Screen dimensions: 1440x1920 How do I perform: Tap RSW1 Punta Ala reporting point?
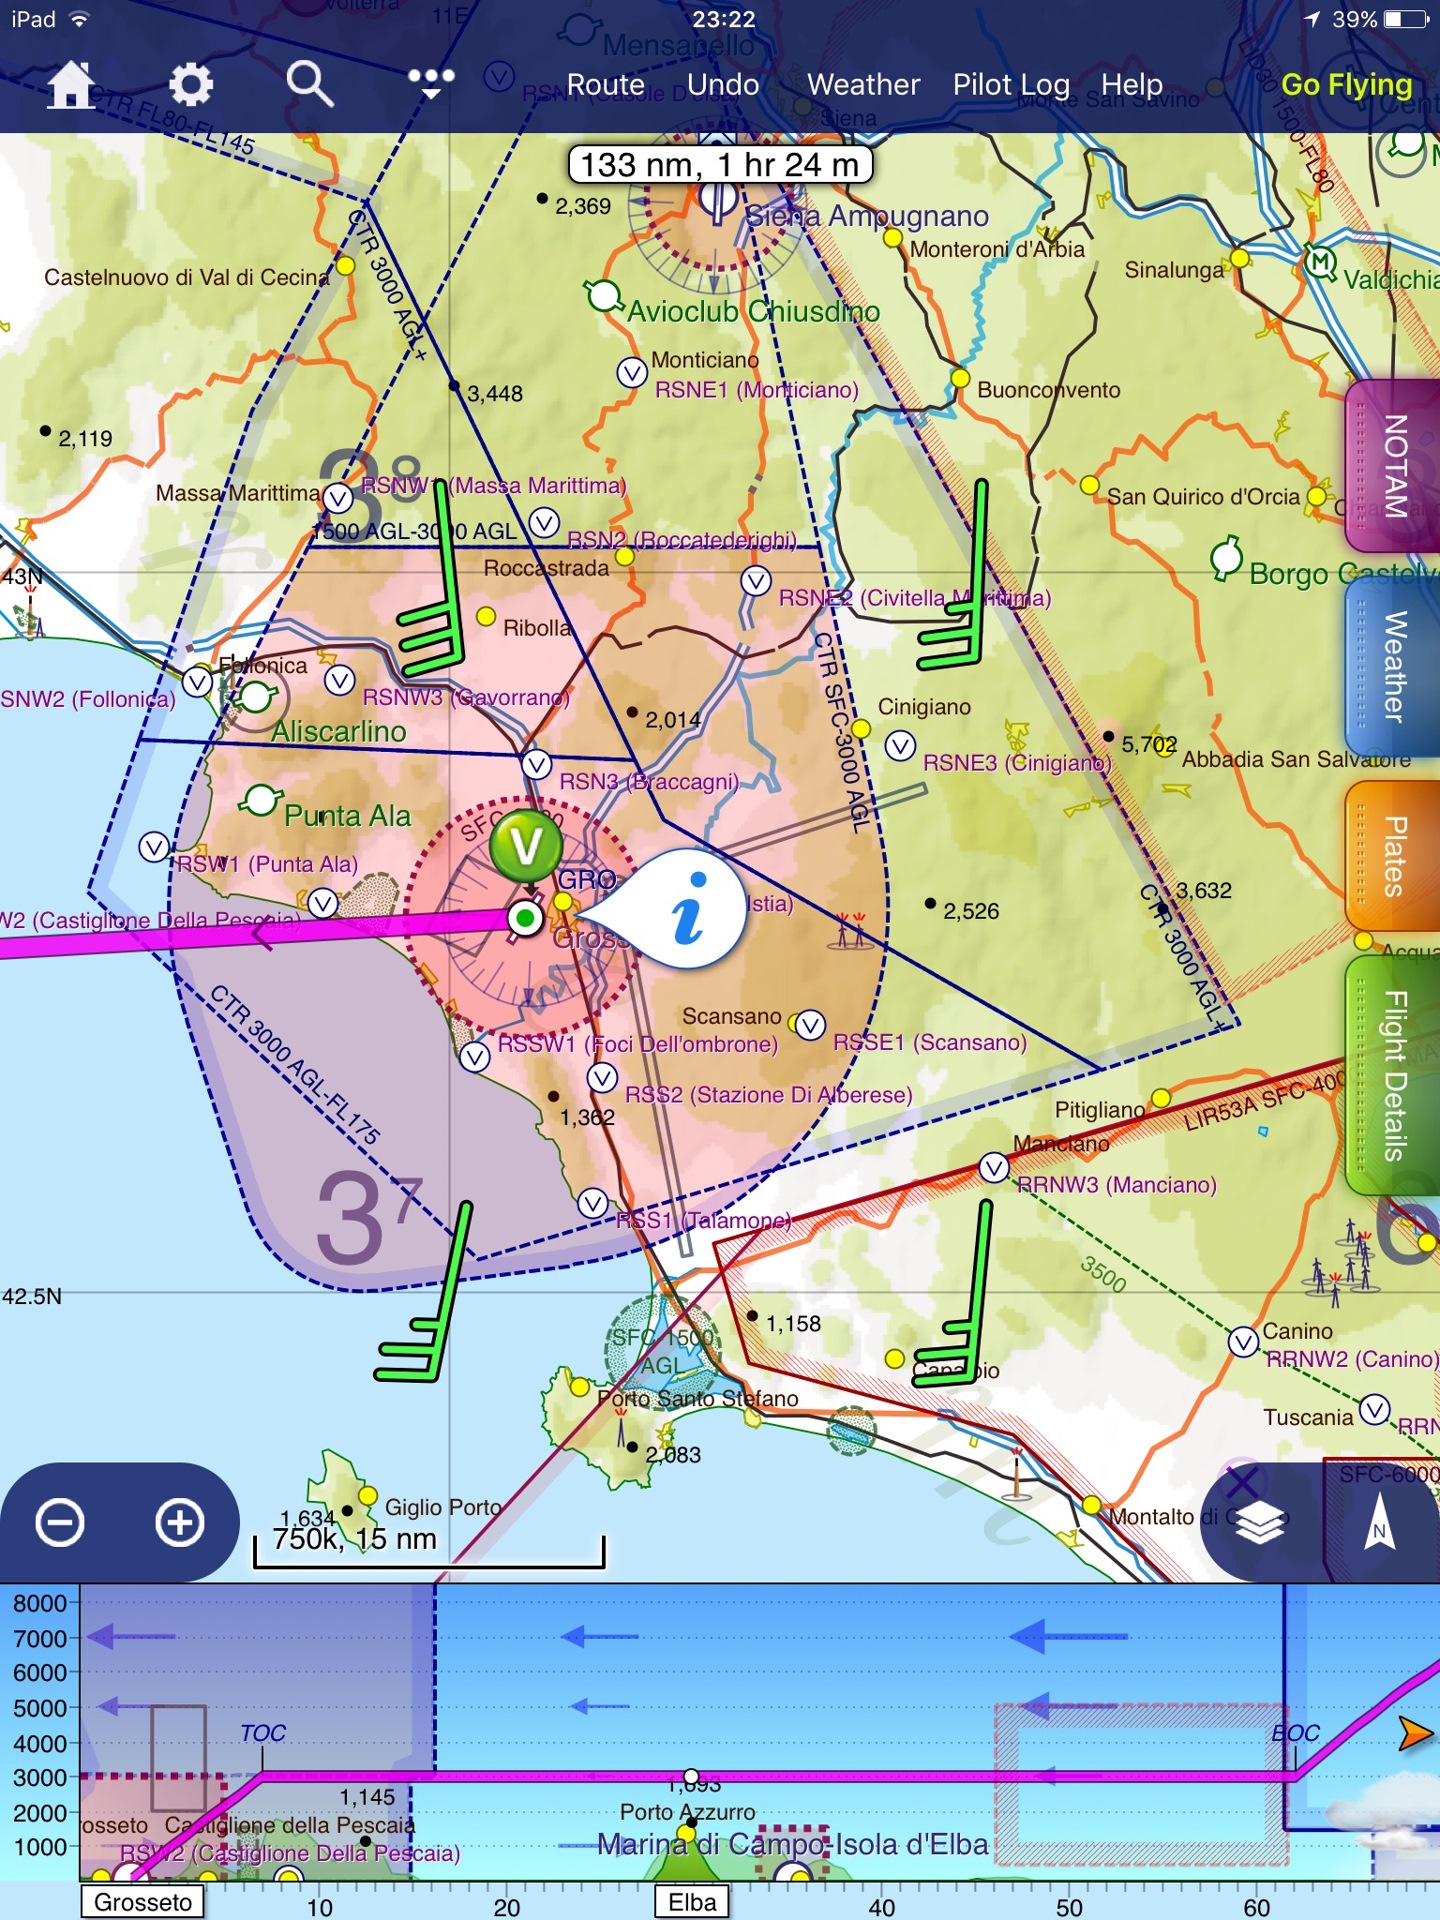coord(154,847)
